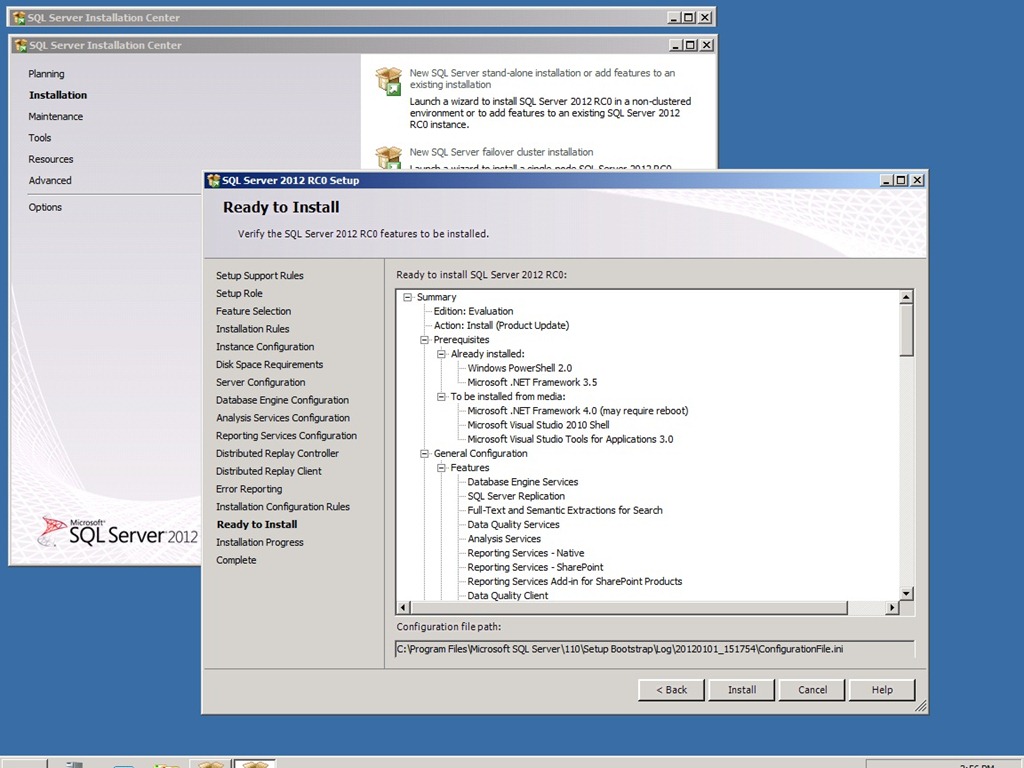Click the SQL Server 2012 RC0 Setup title icon
1024x768 pixels.
click(x=213, y=180)
